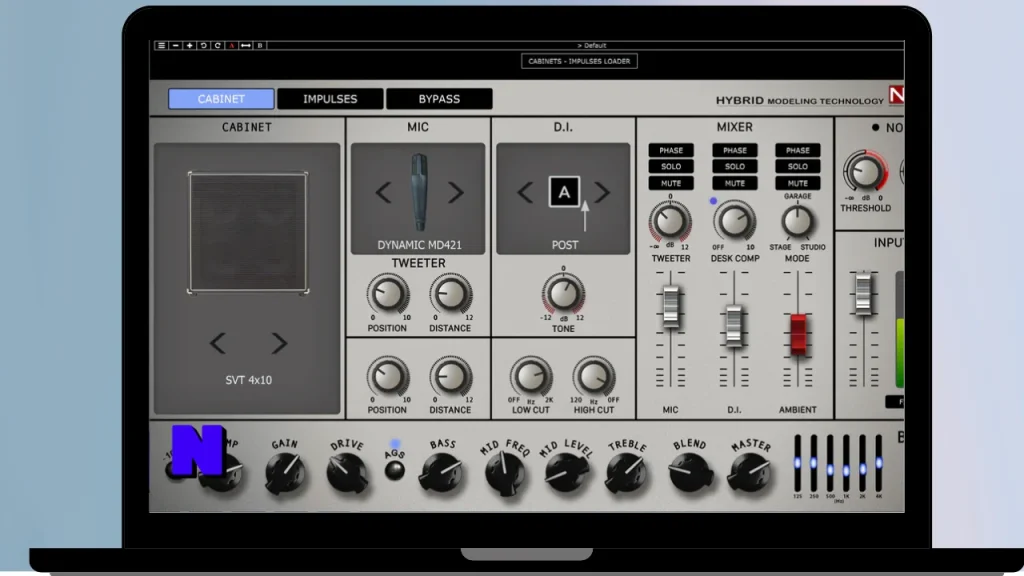The image size is (1024, 576).
Task: Click the Cabinets - Impulses Loader title button
Action: [579, 61]
